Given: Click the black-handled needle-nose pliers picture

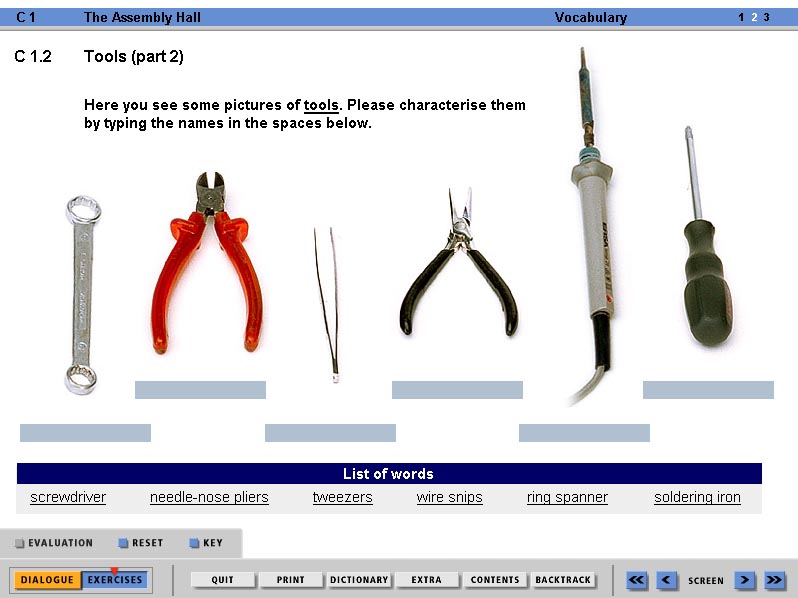Looking at the screenshot, I should (459, 263).
